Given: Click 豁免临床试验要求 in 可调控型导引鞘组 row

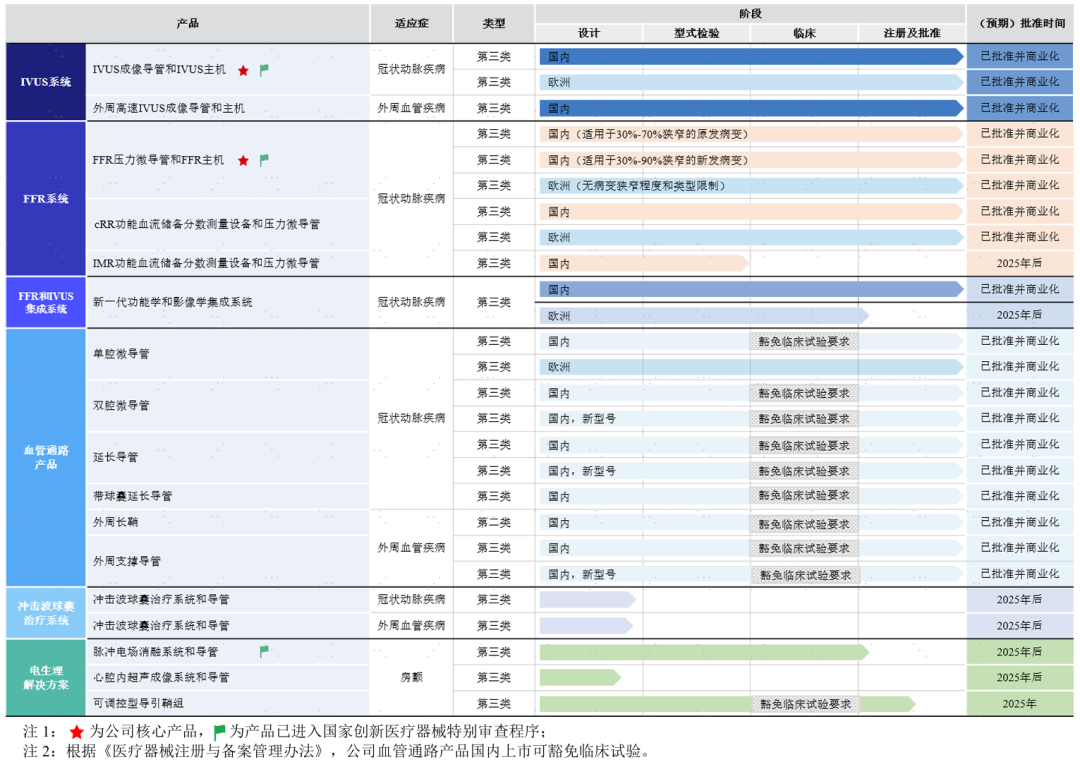Looking at the screenshot, I should click(x=805, y=704).
